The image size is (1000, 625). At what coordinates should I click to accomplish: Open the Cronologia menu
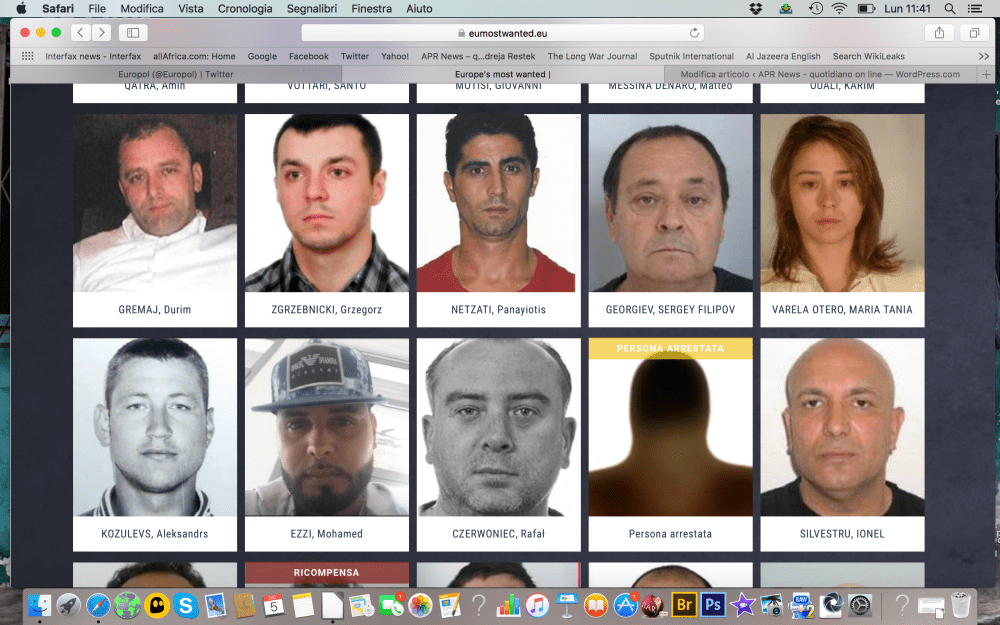pos(245,9)
